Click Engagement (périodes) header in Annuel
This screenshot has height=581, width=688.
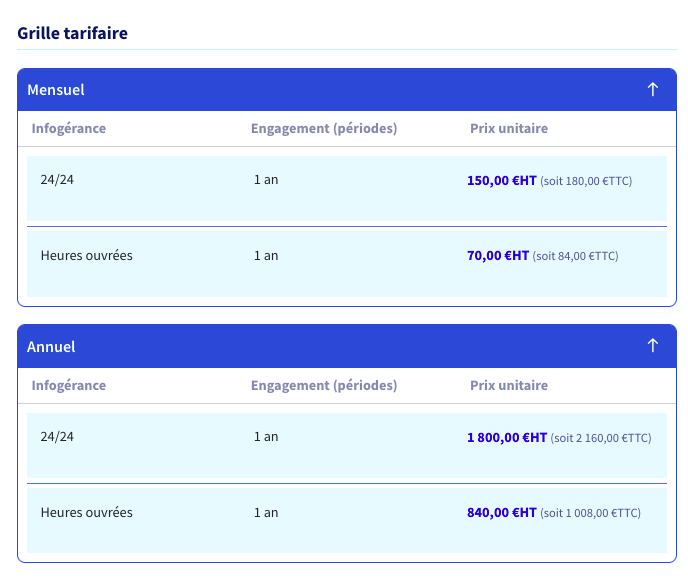pyautogui.click(x=324, y=385)
